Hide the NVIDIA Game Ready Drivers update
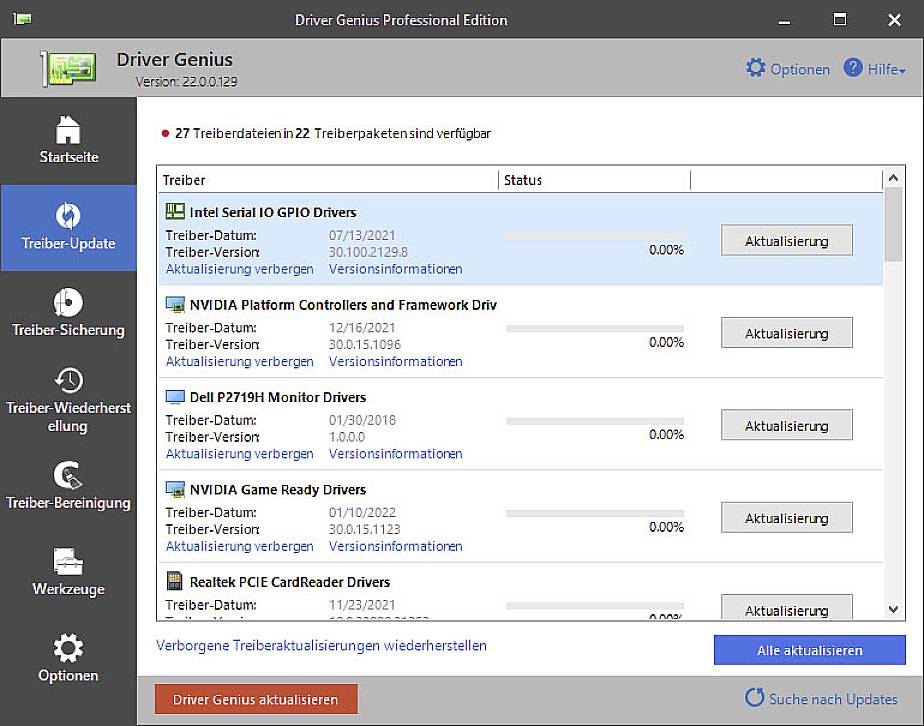The height and width of the screenshot is (726, 924). tap(239, 546)
